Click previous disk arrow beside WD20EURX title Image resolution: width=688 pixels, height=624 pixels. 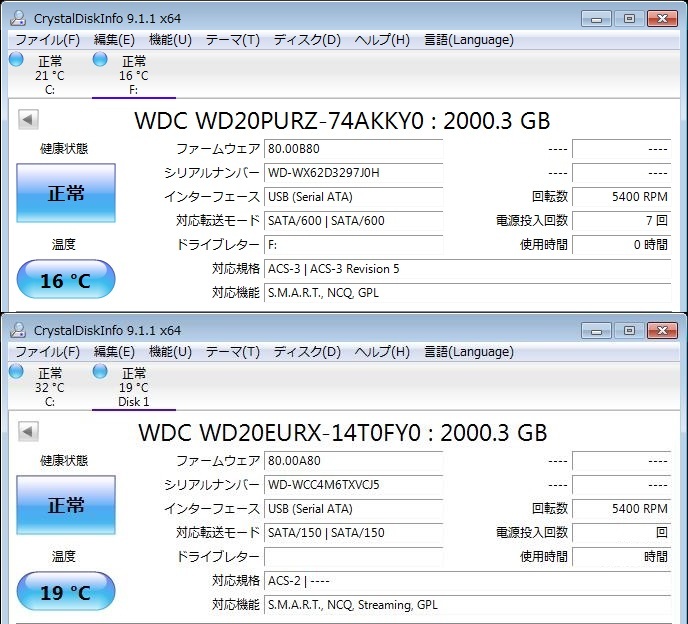pos(28,432)
